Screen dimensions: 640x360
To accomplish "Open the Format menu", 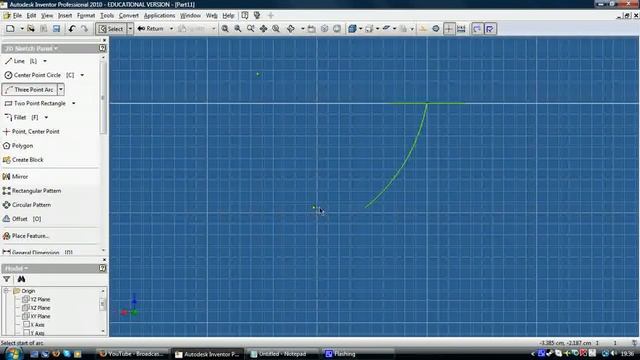I will click(86, 16).
